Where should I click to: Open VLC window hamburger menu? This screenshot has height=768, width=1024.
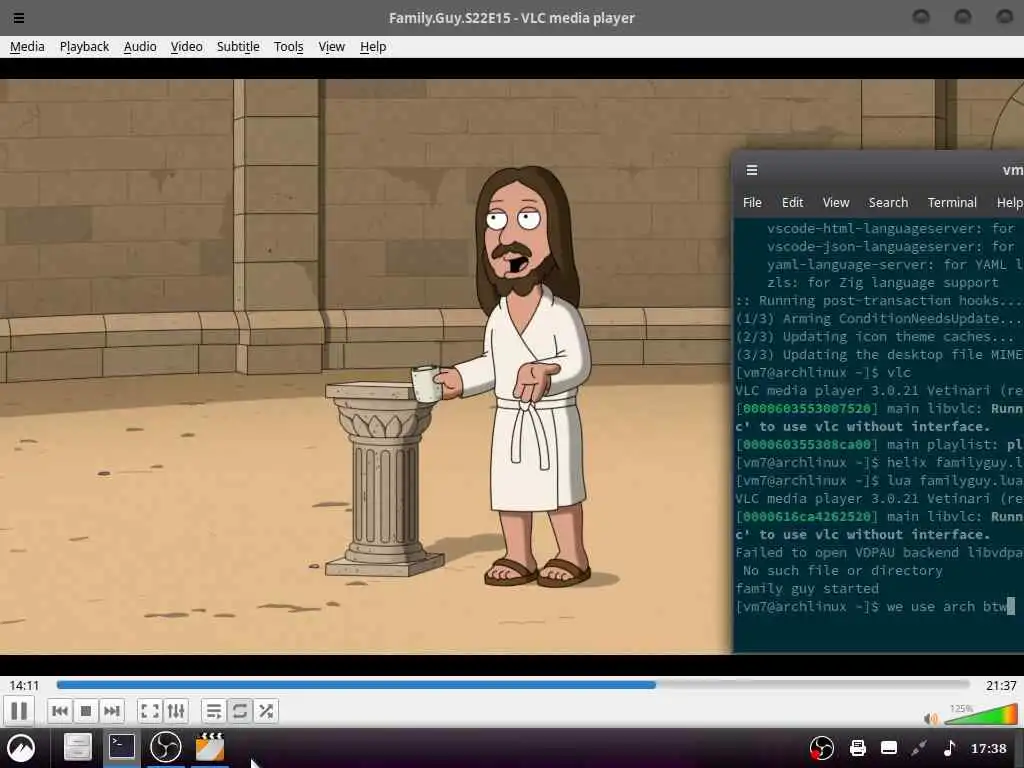tap(19, 18)
